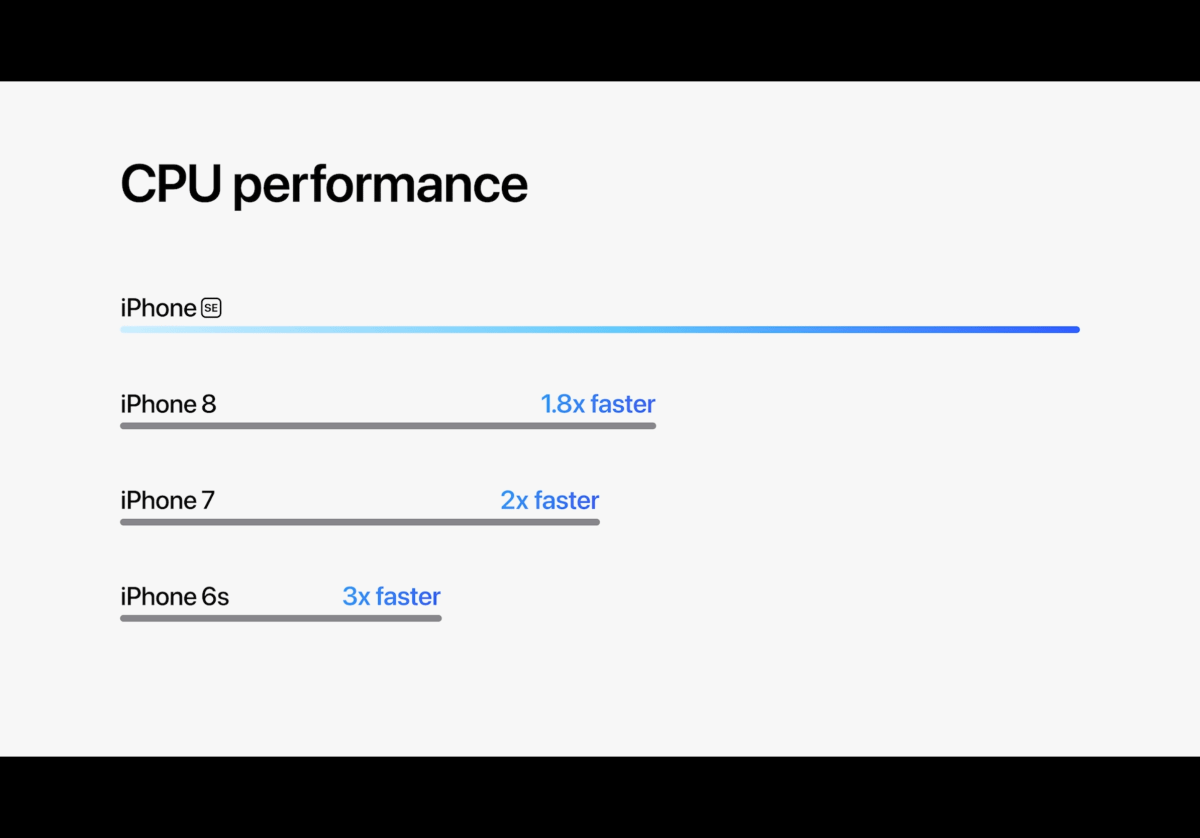Viewport: 1200px width, 838px height.
Task: Select the iPhone 8 label
Action: (x=168, y=404)
